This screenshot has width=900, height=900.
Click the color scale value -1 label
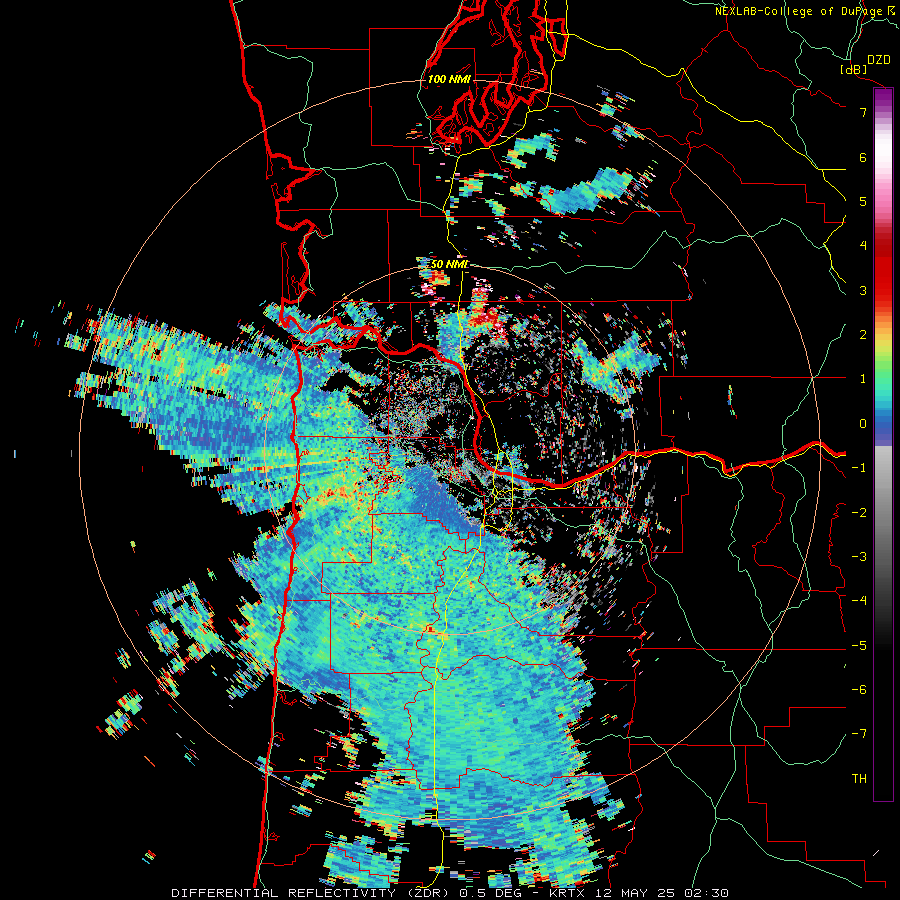(x=859, y=468)
